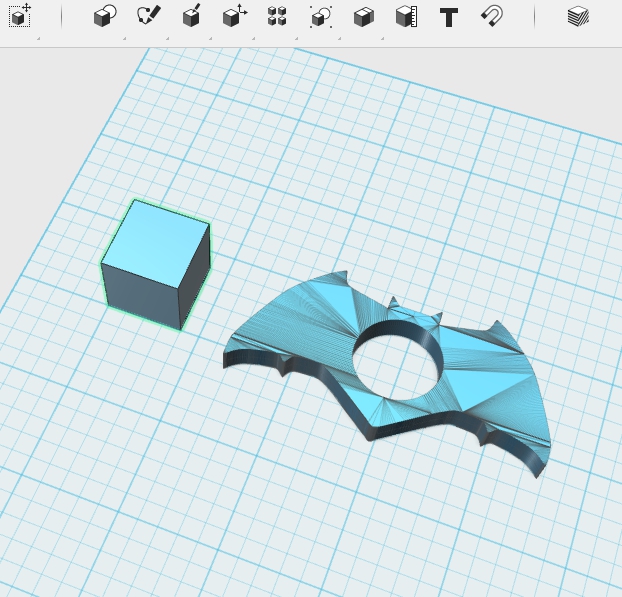Toggle the Snap magnet tool
This screenshot has height=597, width=622.
492,16
